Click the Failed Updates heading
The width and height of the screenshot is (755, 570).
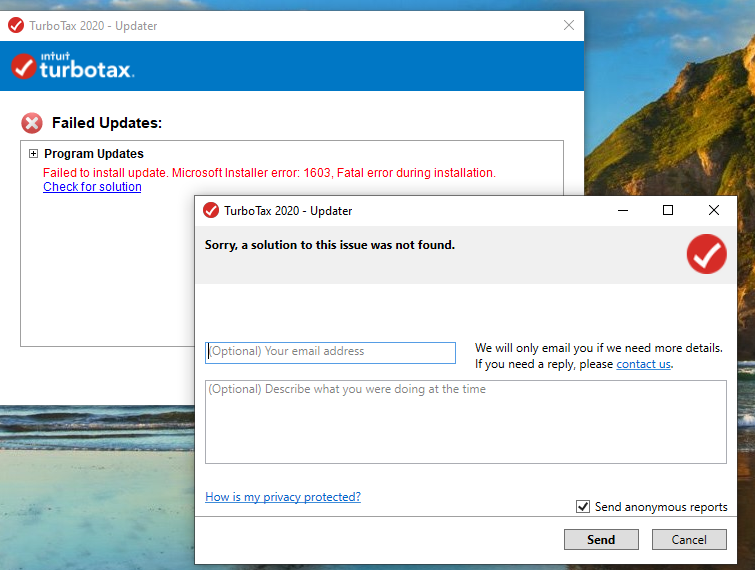tap(107, 123)
